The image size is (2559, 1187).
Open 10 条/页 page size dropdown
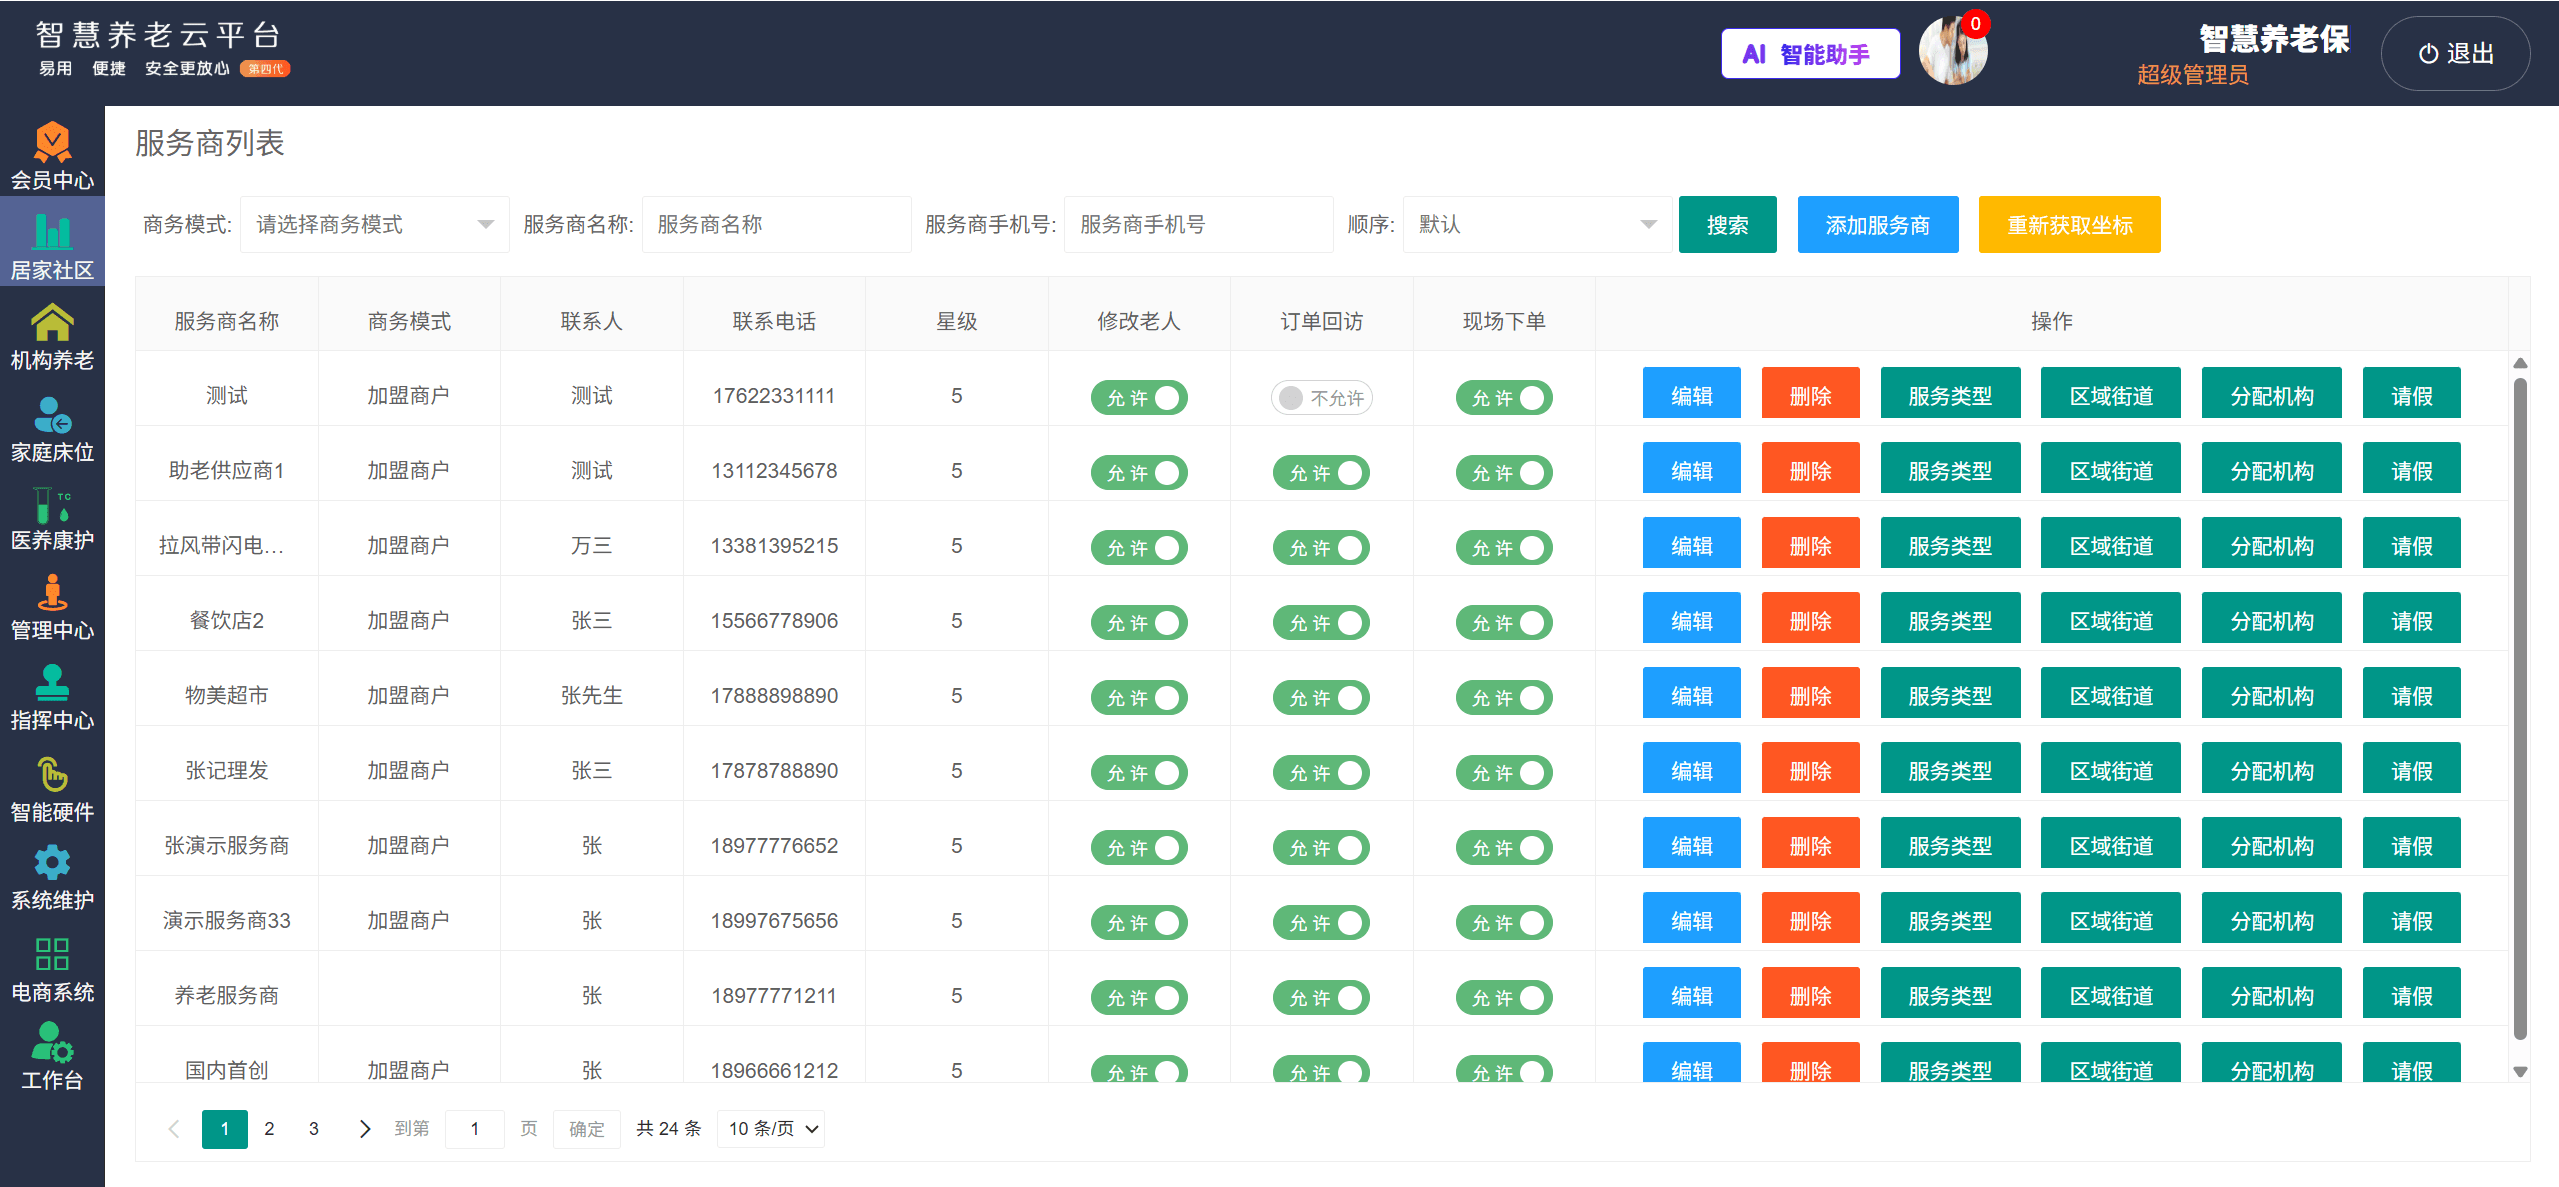(x=771, y=1129)
